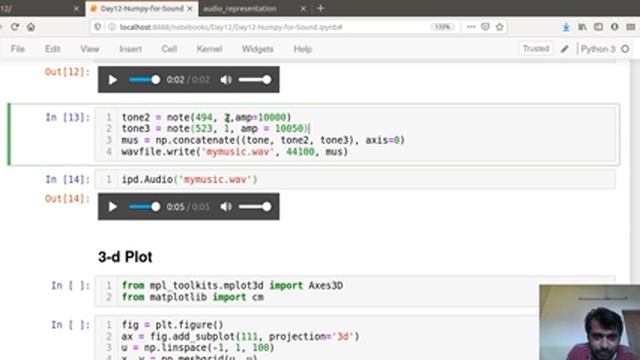Image resolution: width=640 pixels, height=360 pixels.
Task: Show site information icon in address bar
Action: coord(111,27)
